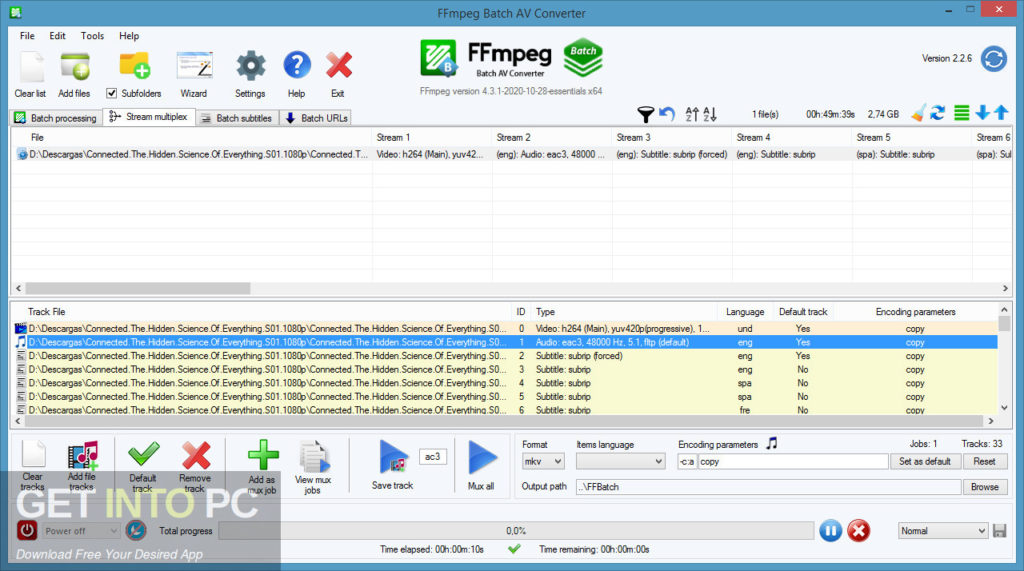Click the ac3 extension field
The width and height of the screenshot is (1024, 571).
(432, 457)
